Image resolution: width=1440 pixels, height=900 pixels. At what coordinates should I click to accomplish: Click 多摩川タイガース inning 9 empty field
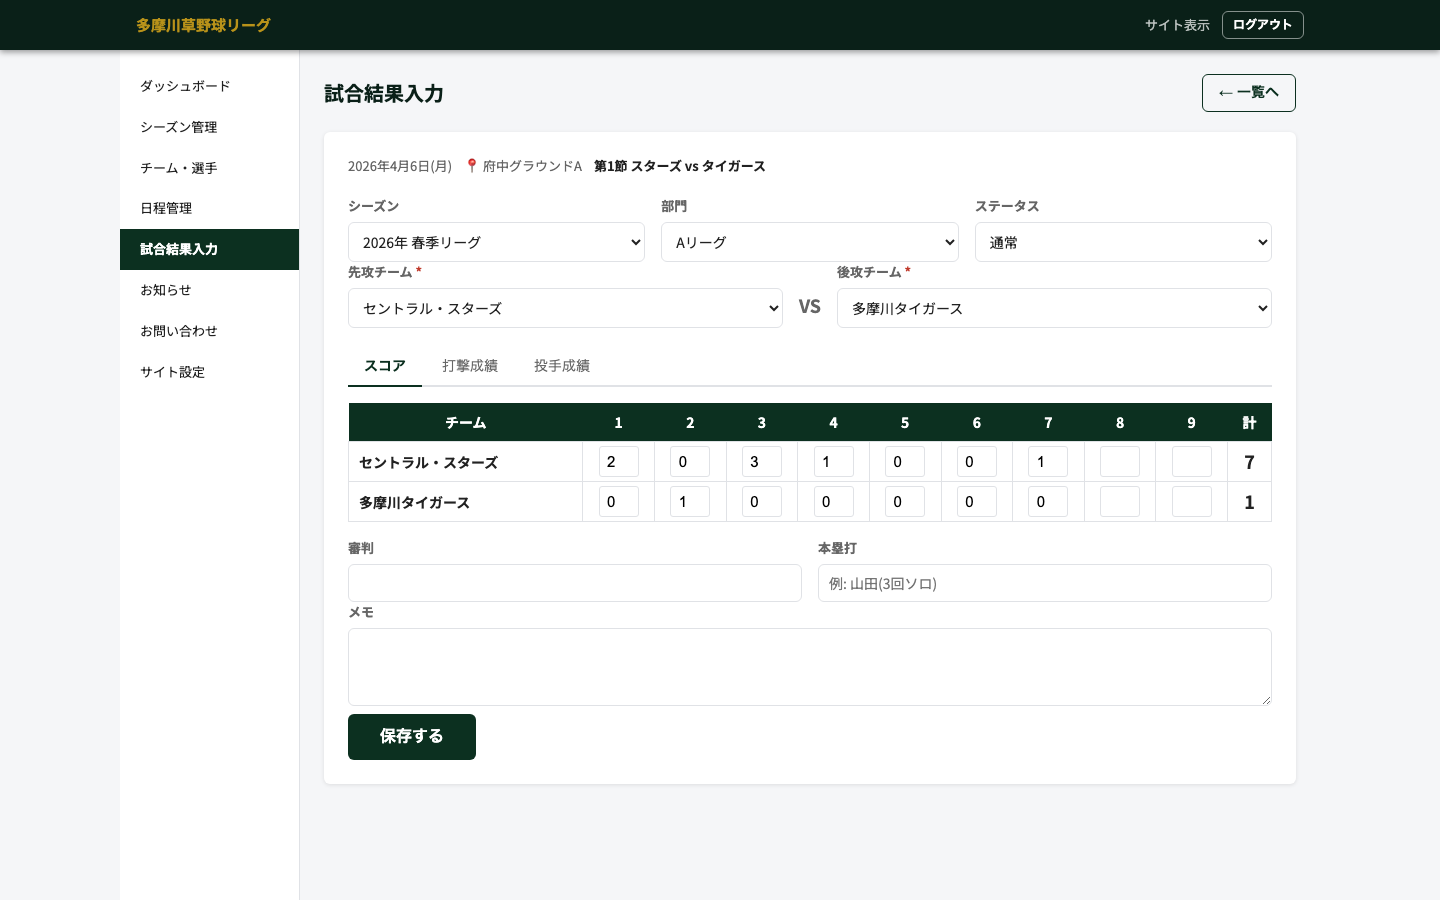tap(1192, 502)
